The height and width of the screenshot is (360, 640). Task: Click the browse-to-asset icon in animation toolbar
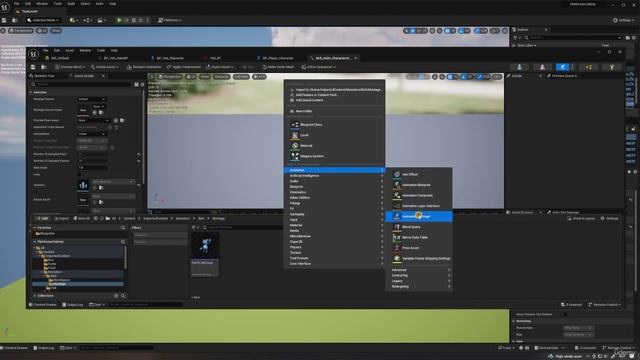(44, 67)
